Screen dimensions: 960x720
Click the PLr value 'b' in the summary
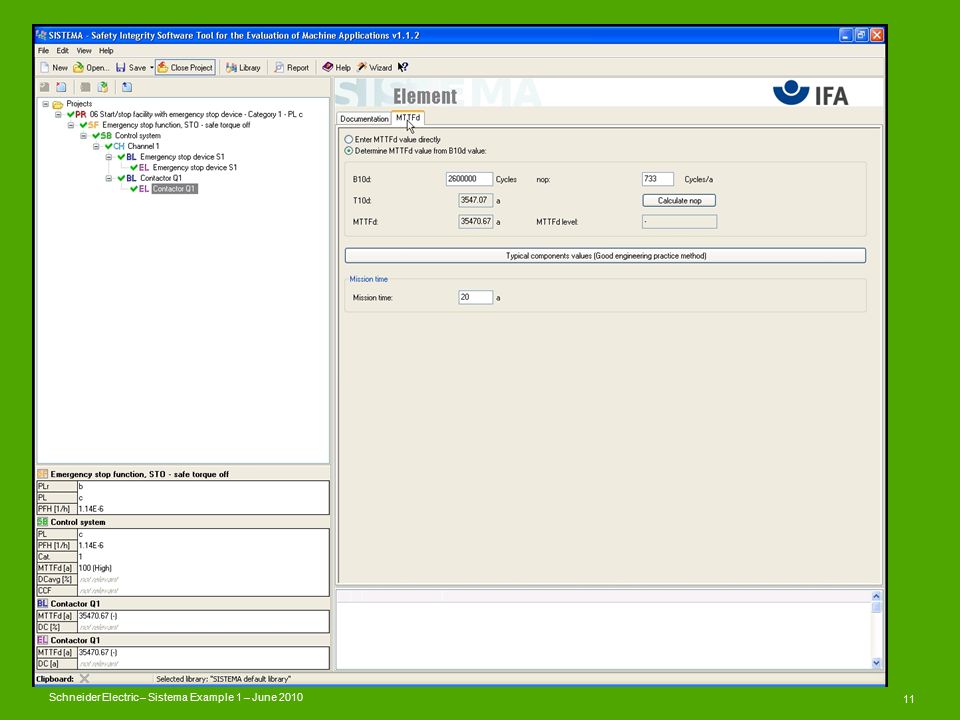click(81, 487)
